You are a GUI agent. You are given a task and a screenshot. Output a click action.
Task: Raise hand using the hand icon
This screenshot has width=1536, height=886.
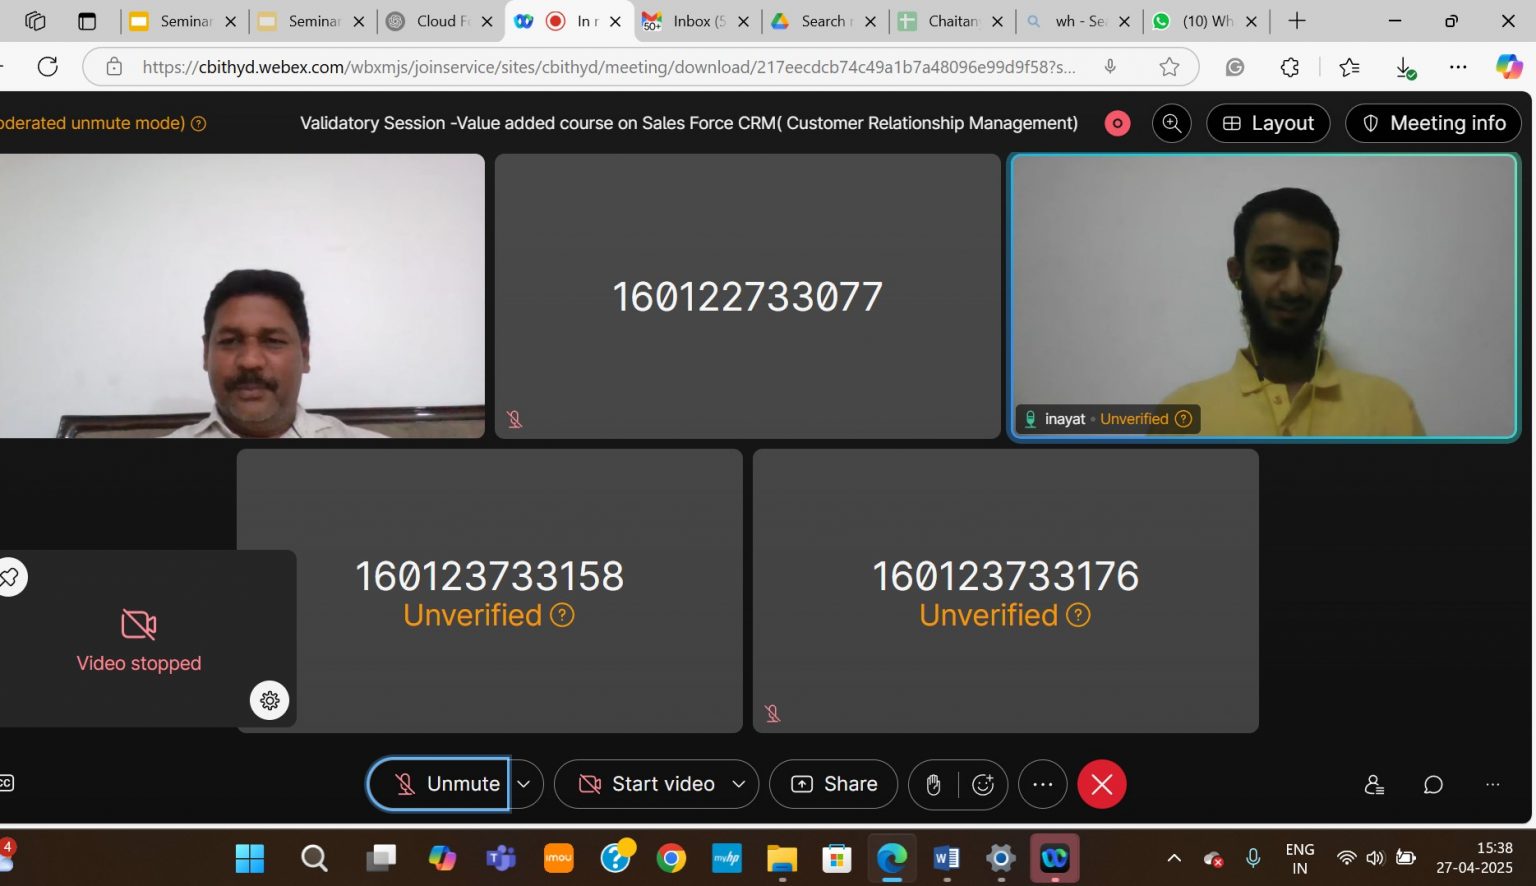[933, 785]
